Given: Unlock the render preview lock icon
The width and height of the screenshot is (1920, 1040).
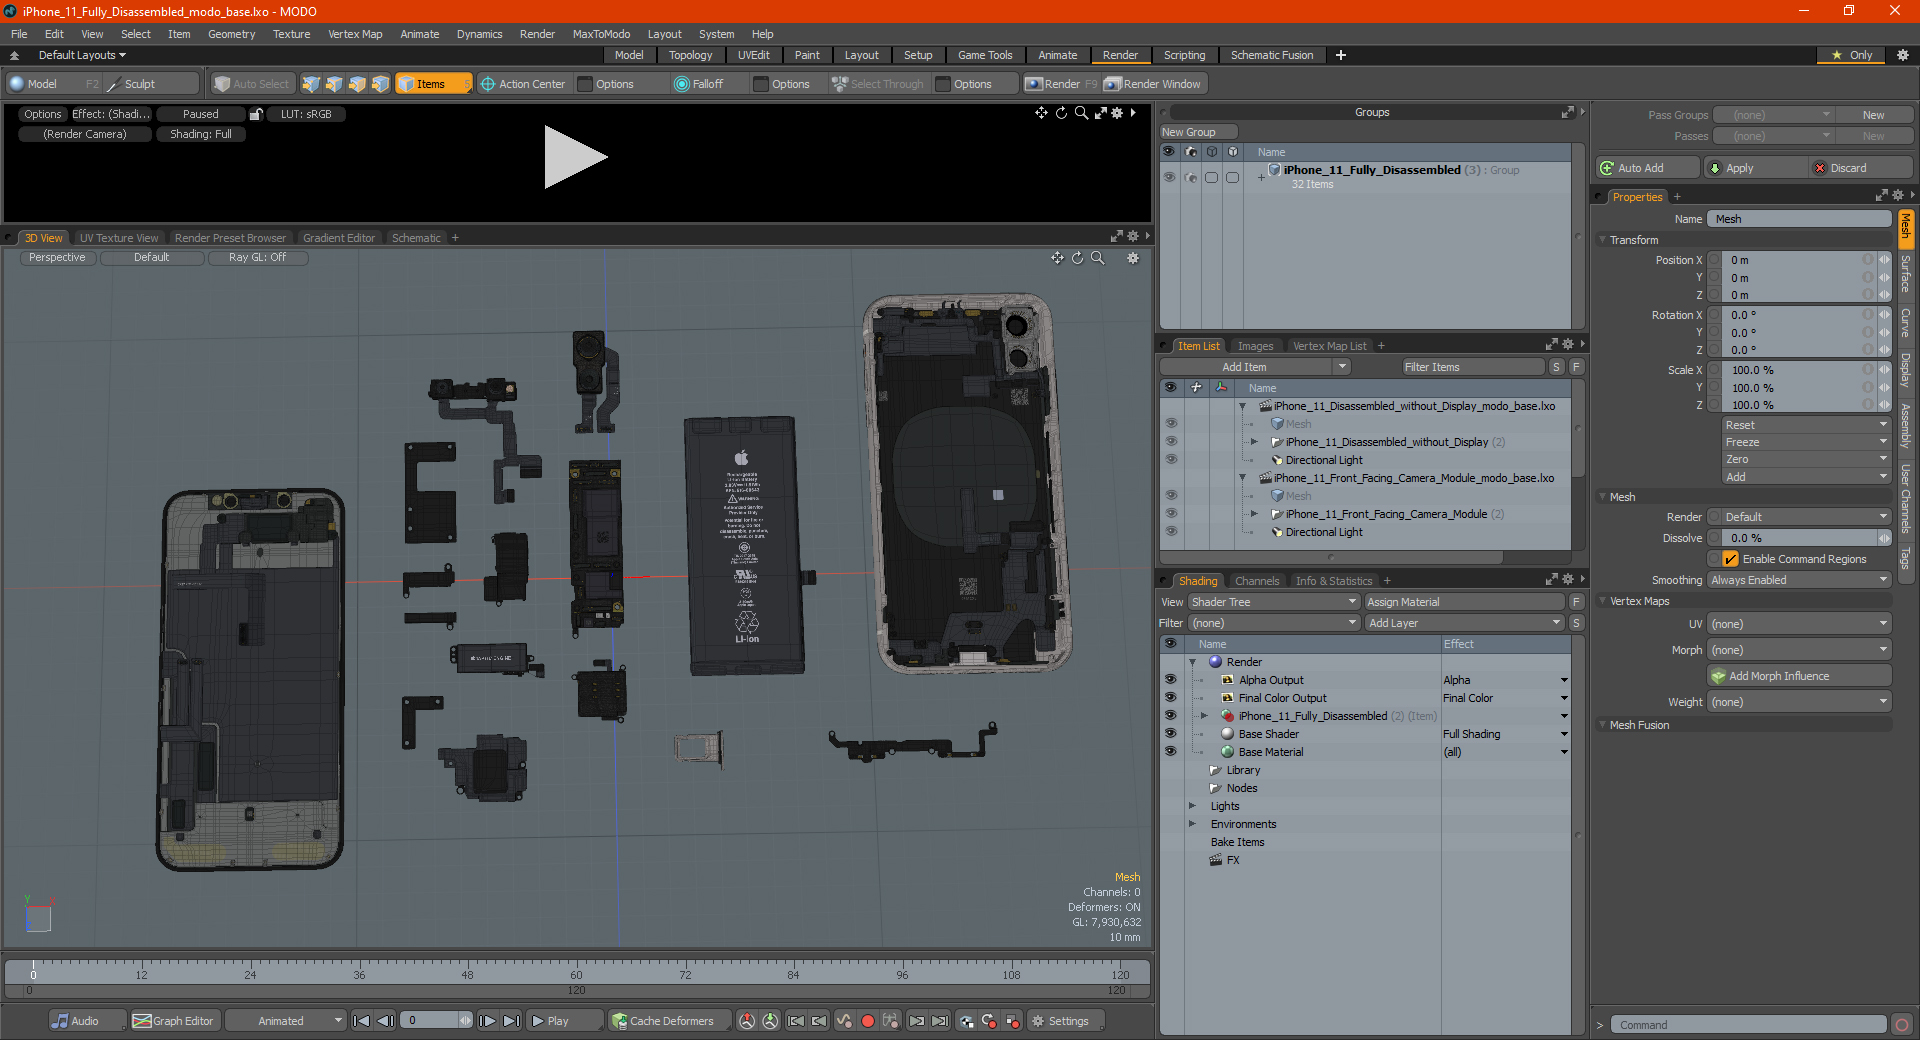Looking at the screenshot, I should click(256, 114).
